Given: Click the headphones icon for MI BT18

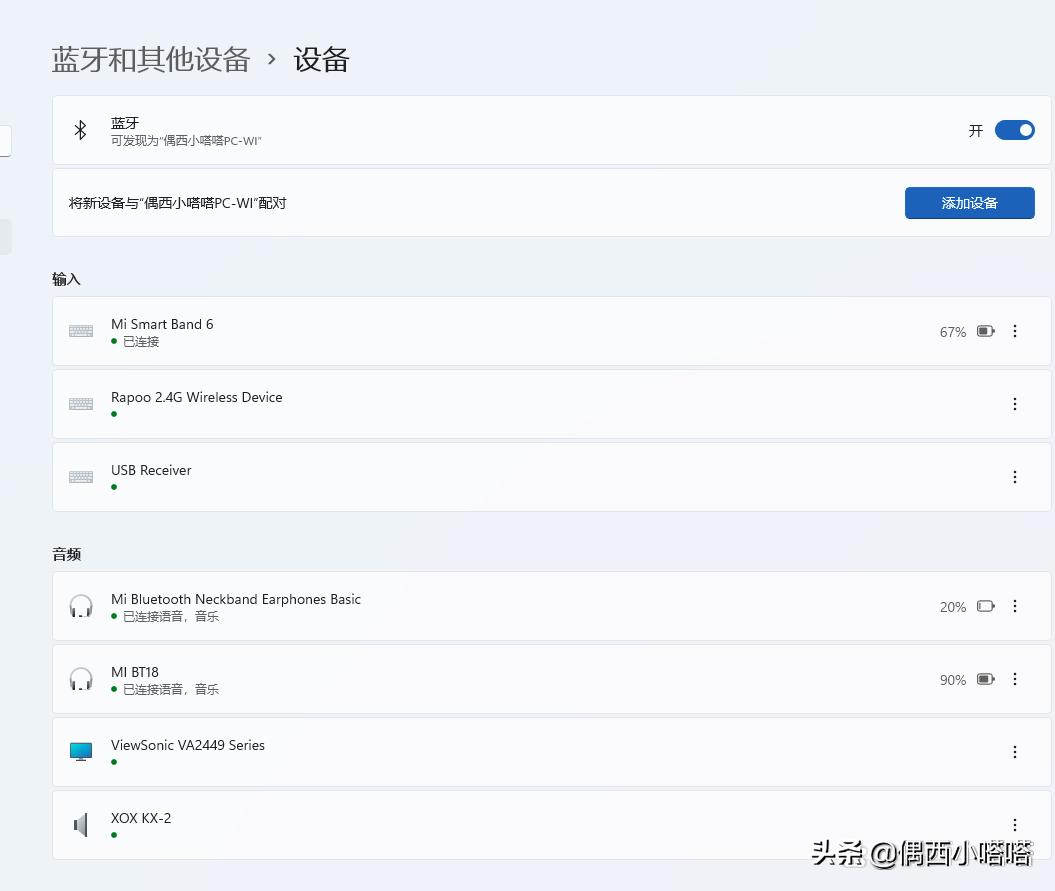Looking at the screenshot, I should [x=80, y=679].
